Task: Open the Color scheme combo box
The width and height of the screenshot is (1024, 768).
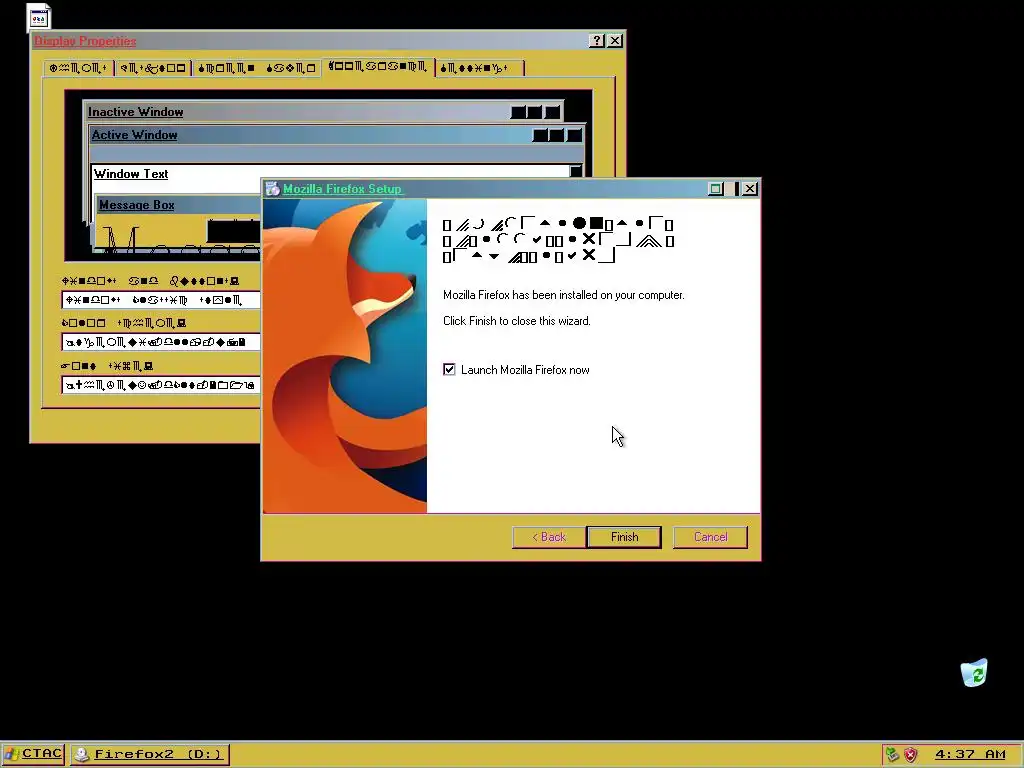Action: [x=161, y=342]
